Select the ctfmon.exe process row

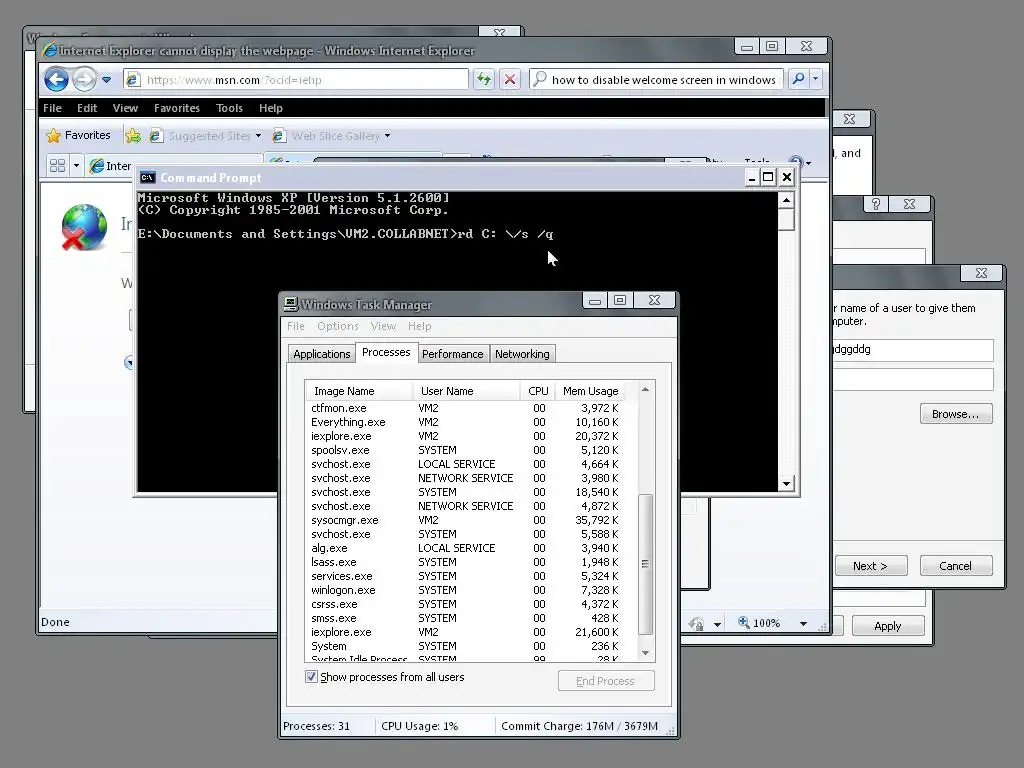tap(465, 408)
